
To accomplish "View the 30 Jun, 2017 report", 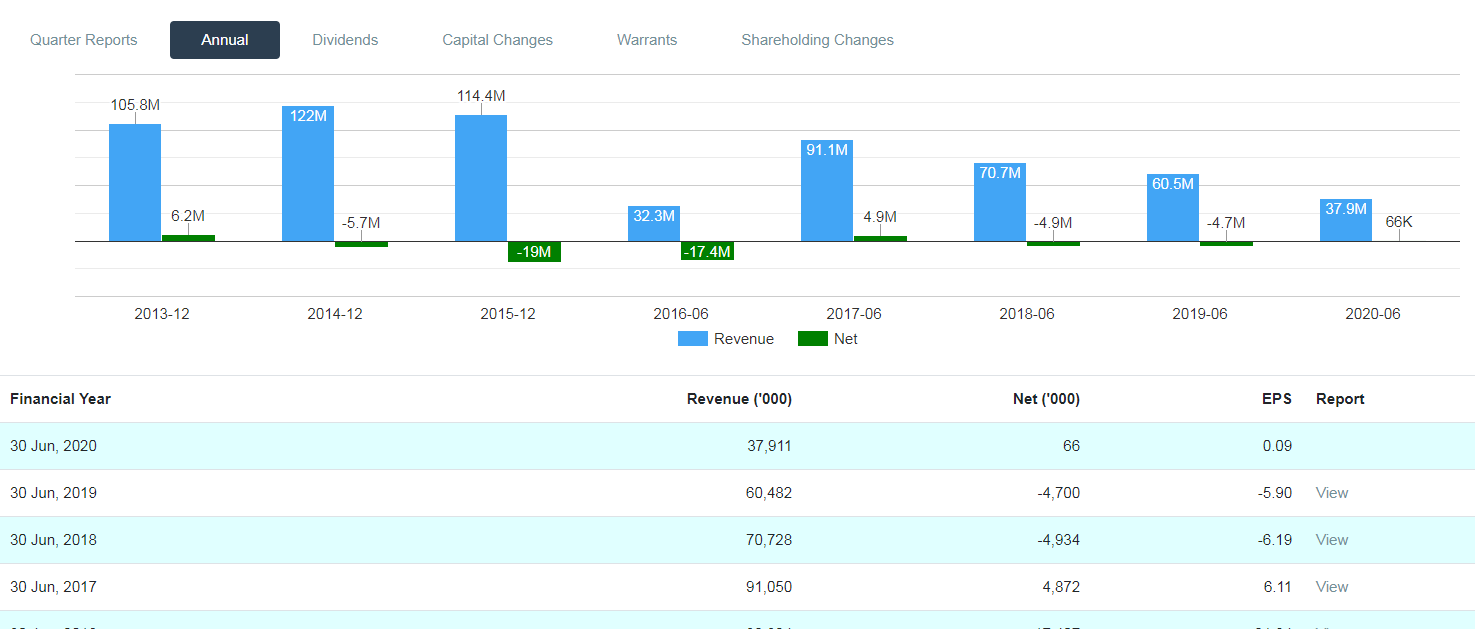I will 1332,587.
